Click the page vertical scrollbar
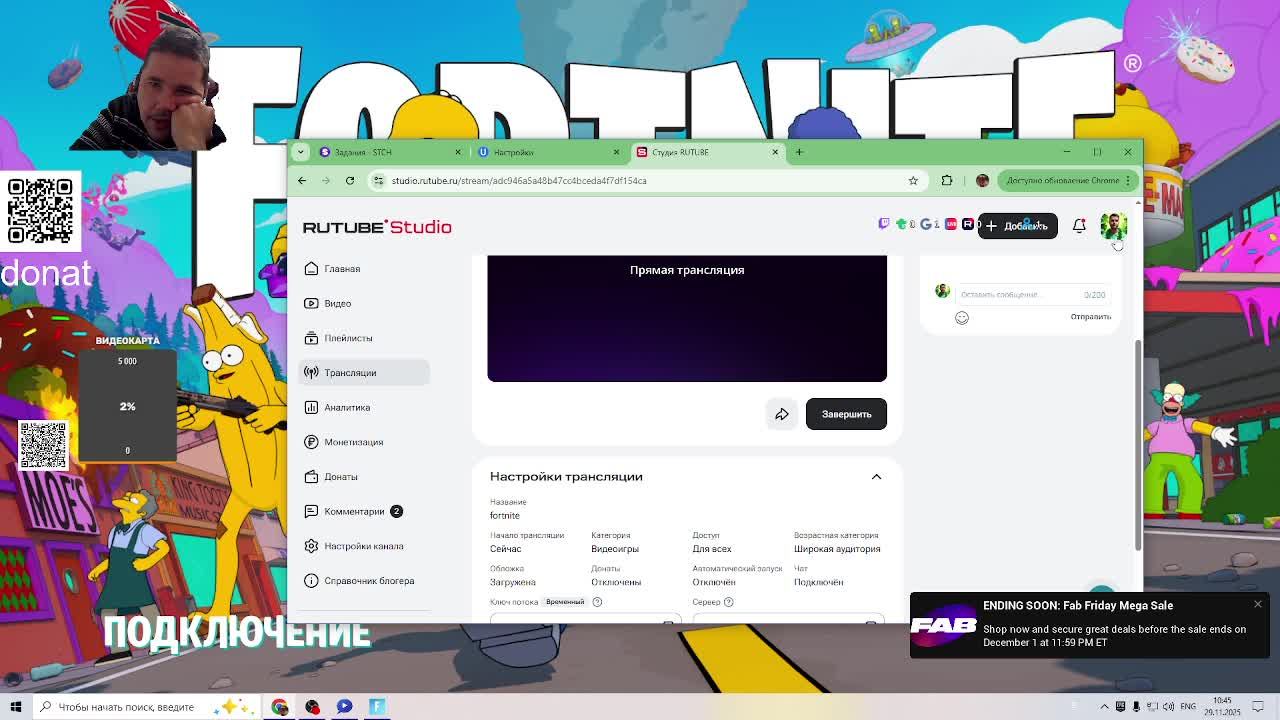This screenshot has width=1280, height=720. [1138, 445]
